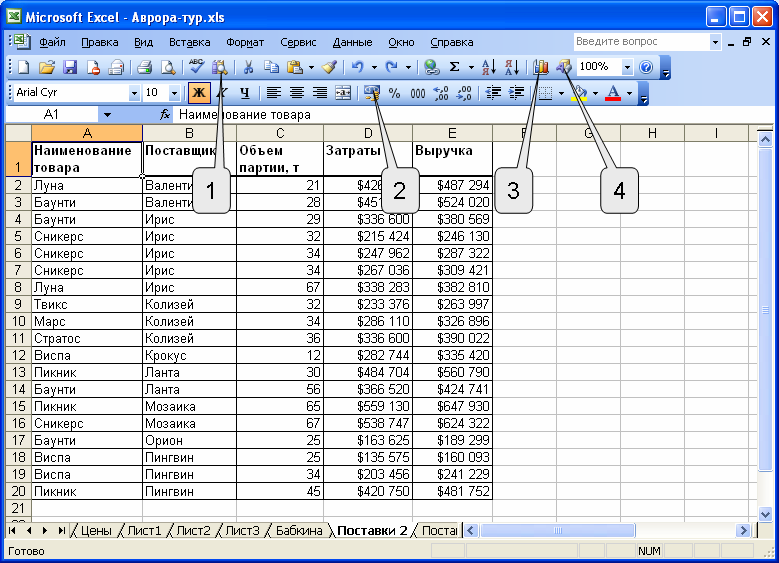Create a new blank workbook

(23, 67)
